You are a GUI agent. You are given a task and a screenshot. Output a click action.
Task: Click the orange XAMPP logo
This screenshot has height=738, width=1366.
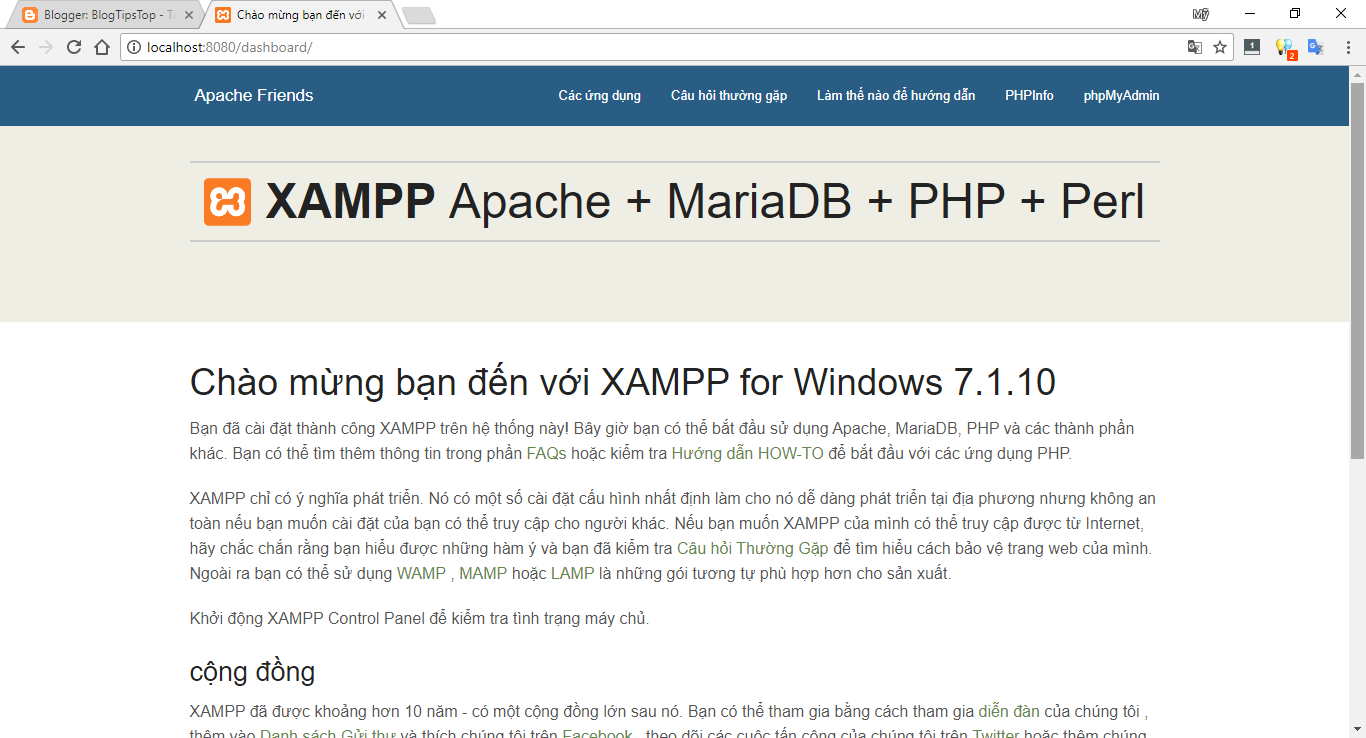(227, 202)
